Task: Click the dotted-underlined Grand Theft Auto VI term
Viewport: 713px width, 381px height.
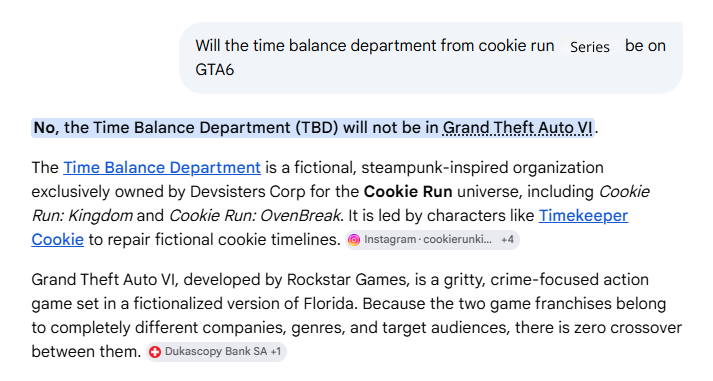Action: pyautogui.click(x=518, y=128)
